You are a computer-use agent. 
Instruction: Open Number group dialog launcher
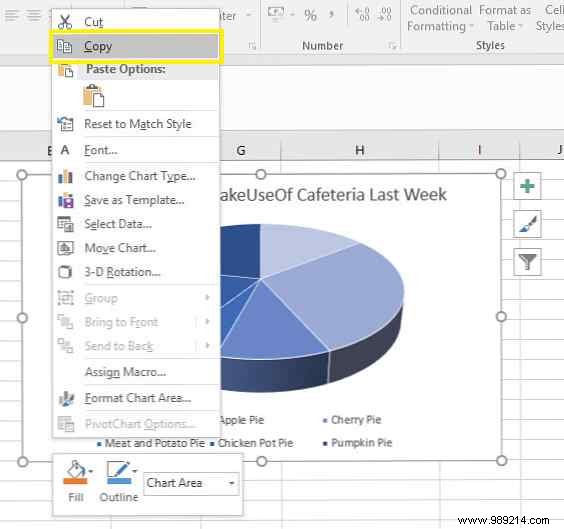click(392, 46)
